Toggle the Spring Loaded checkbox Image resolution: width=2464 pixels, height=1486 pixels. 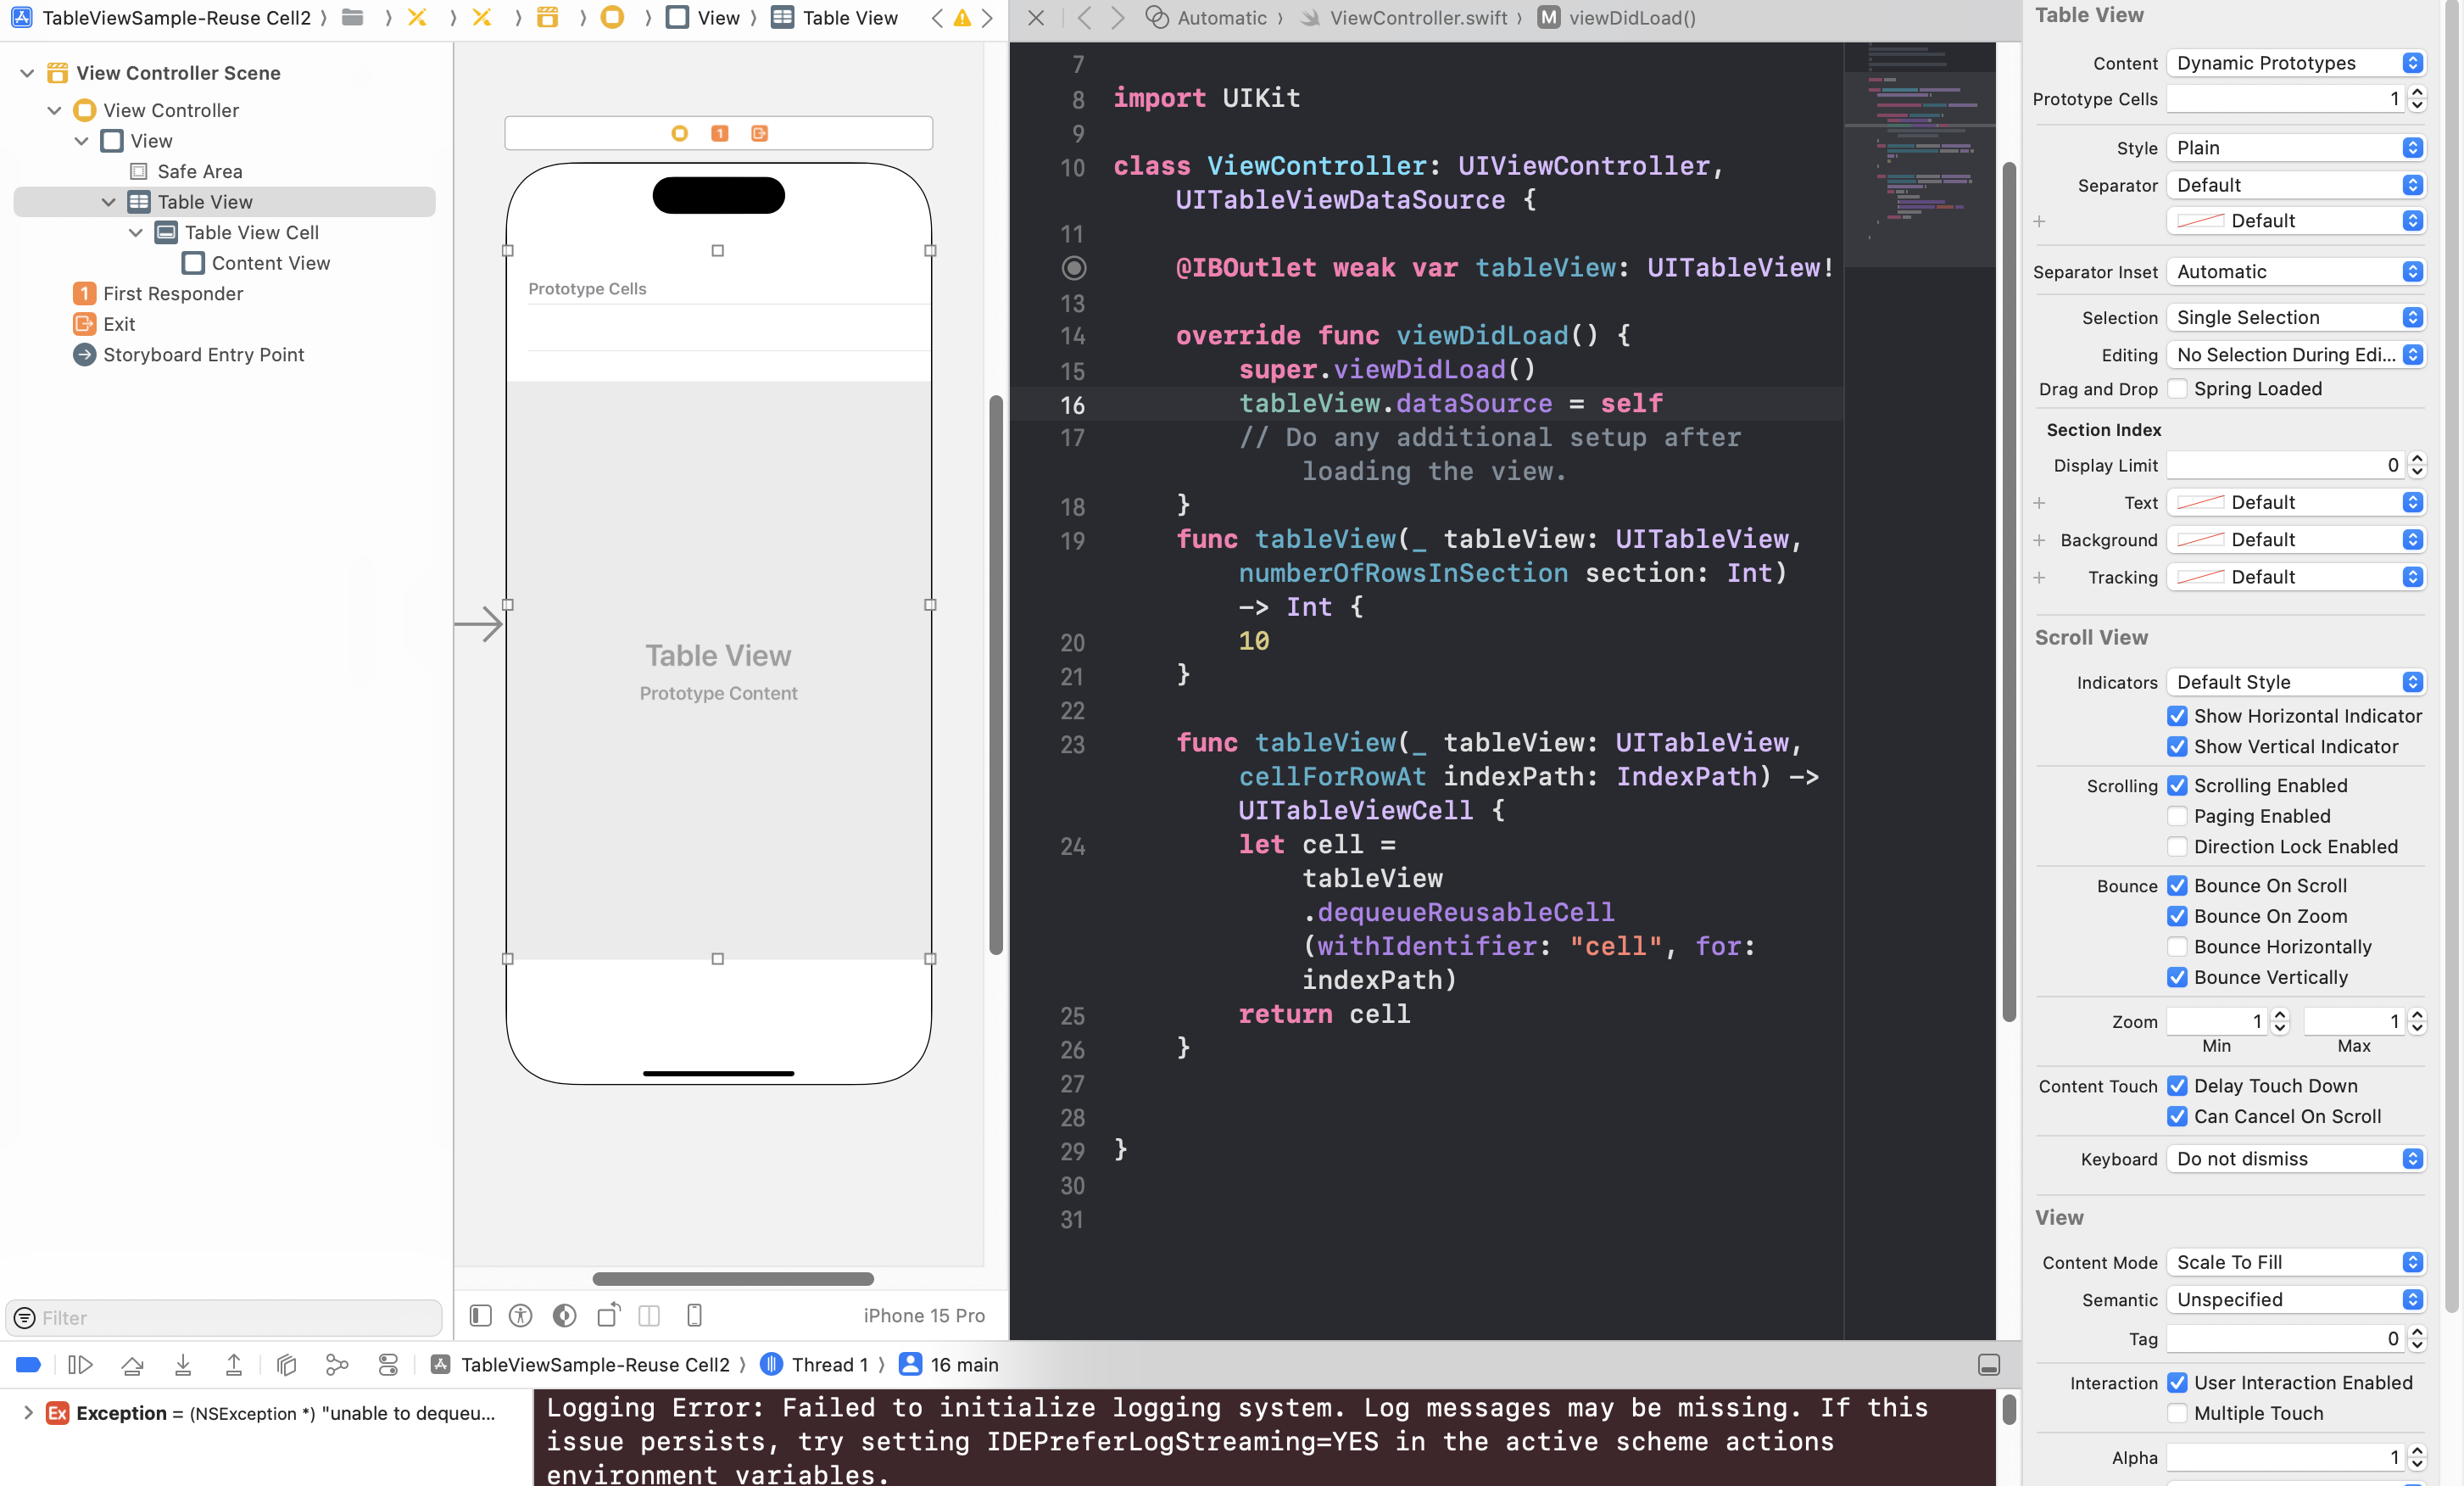2177,389
